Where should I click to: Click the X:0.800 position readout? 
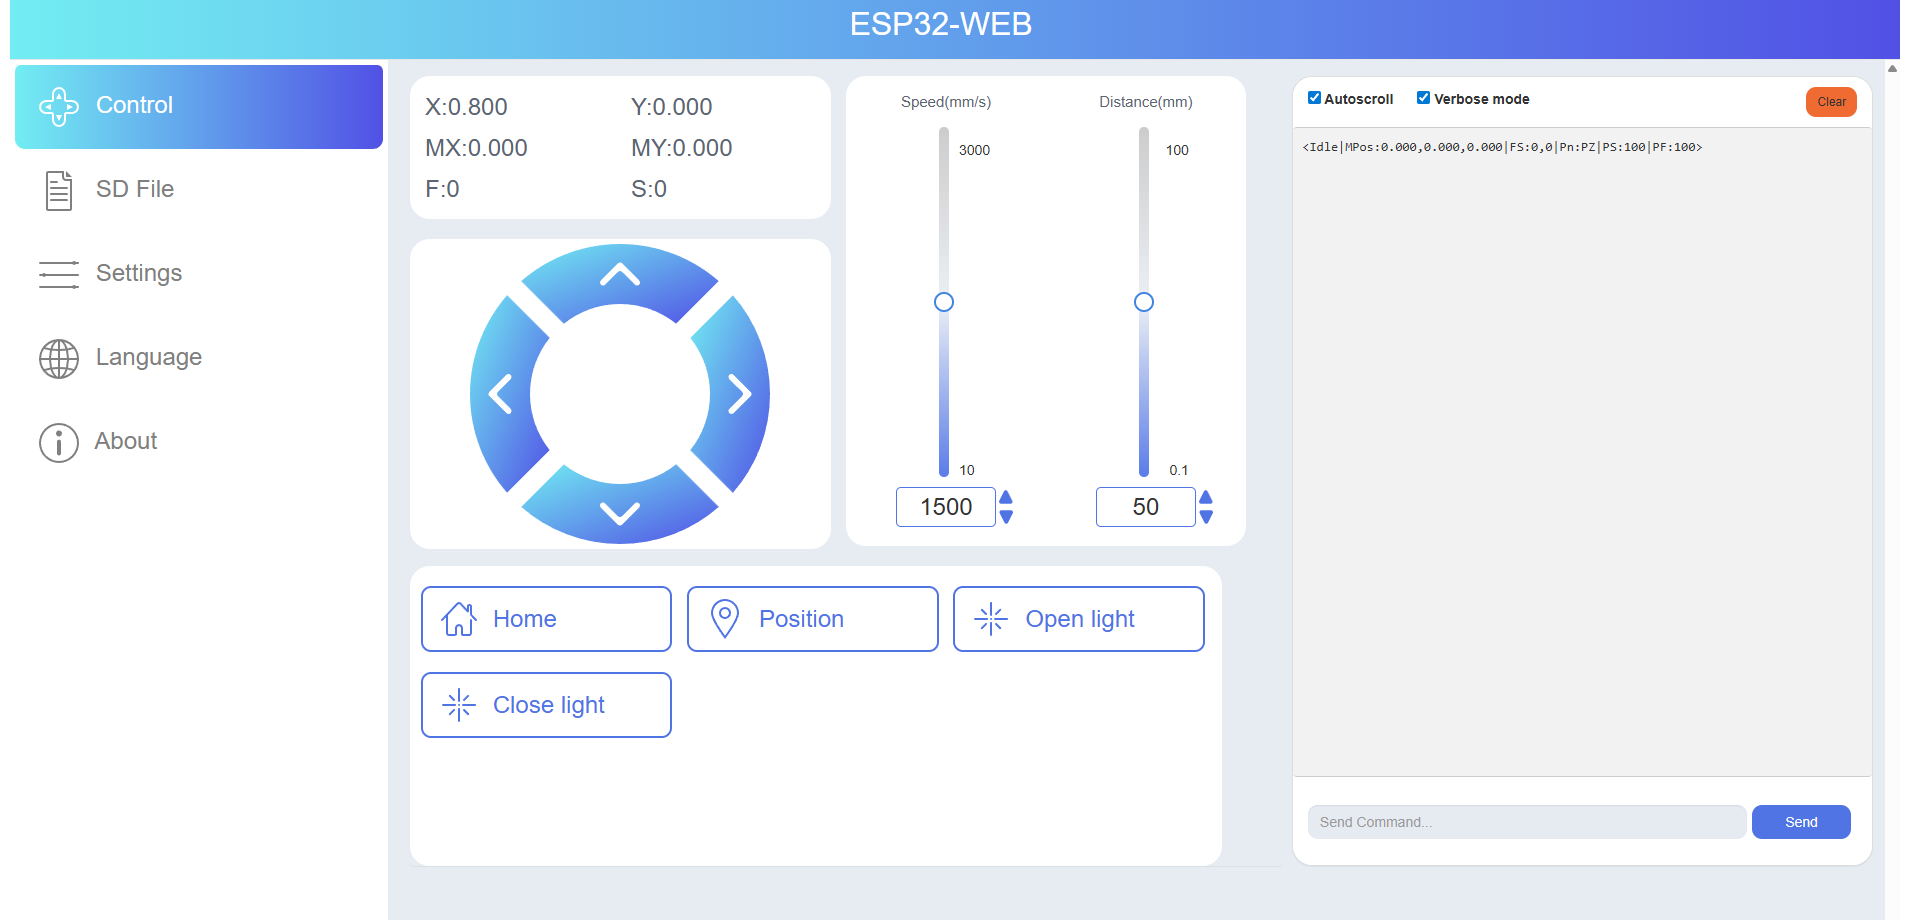[467, 107]
